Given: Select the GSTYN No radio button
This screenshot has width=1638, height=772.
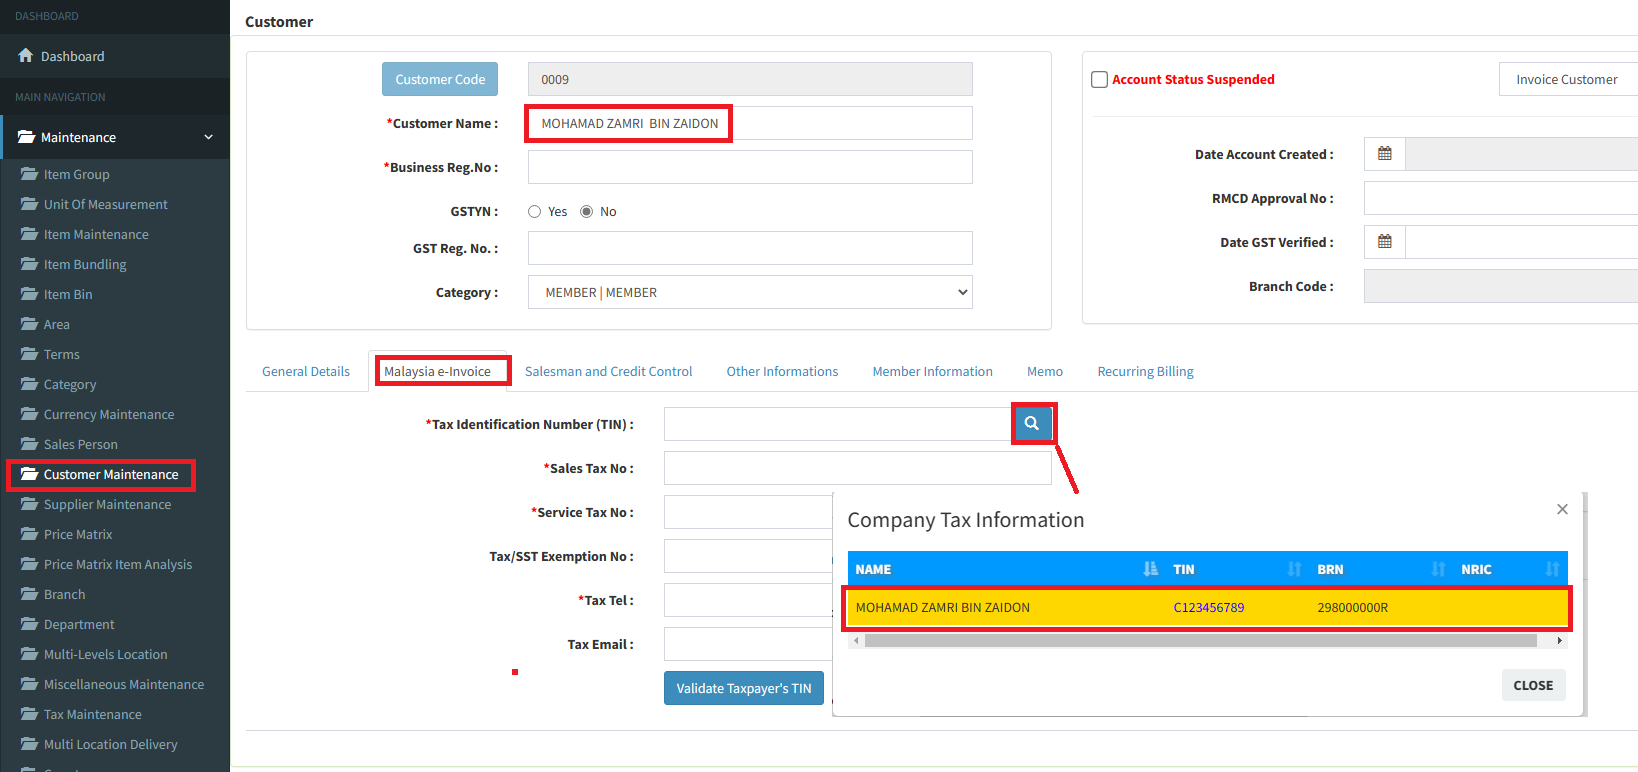Looking at the screenshot, I should 587,212.
